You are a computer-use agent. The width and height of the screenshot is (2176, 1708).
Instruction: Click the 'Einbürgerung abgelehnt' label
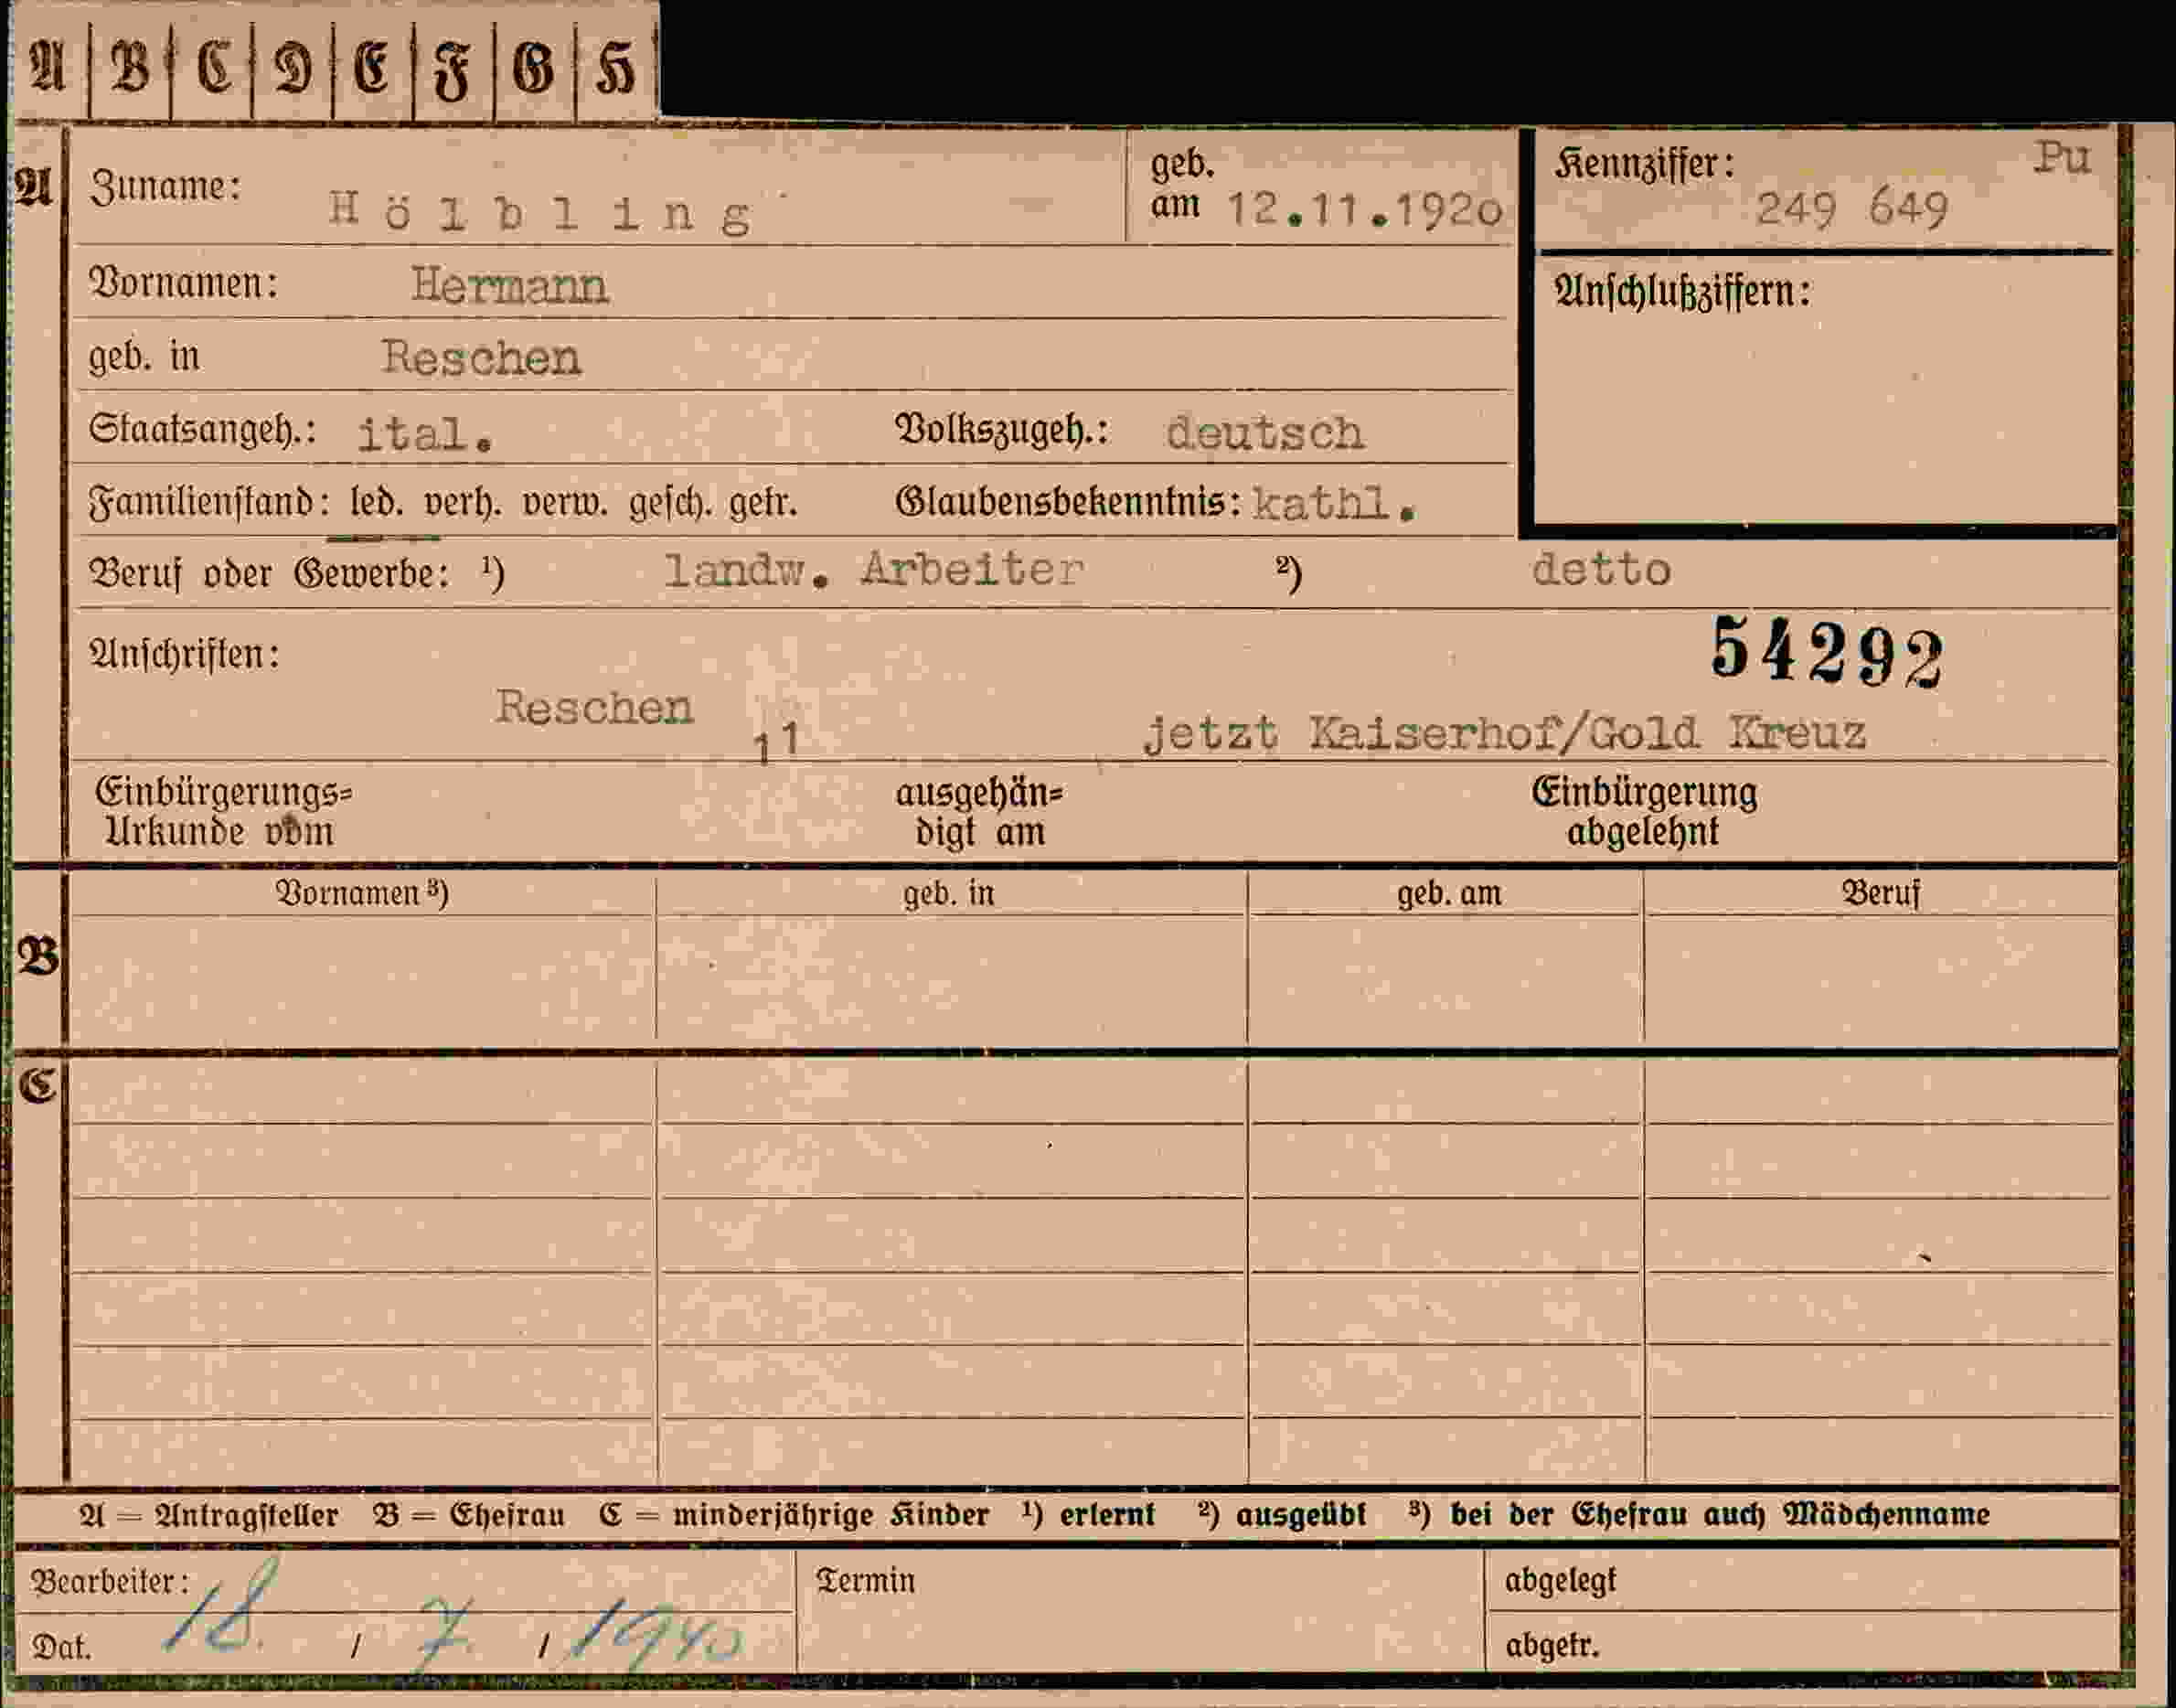point(1645,812)
